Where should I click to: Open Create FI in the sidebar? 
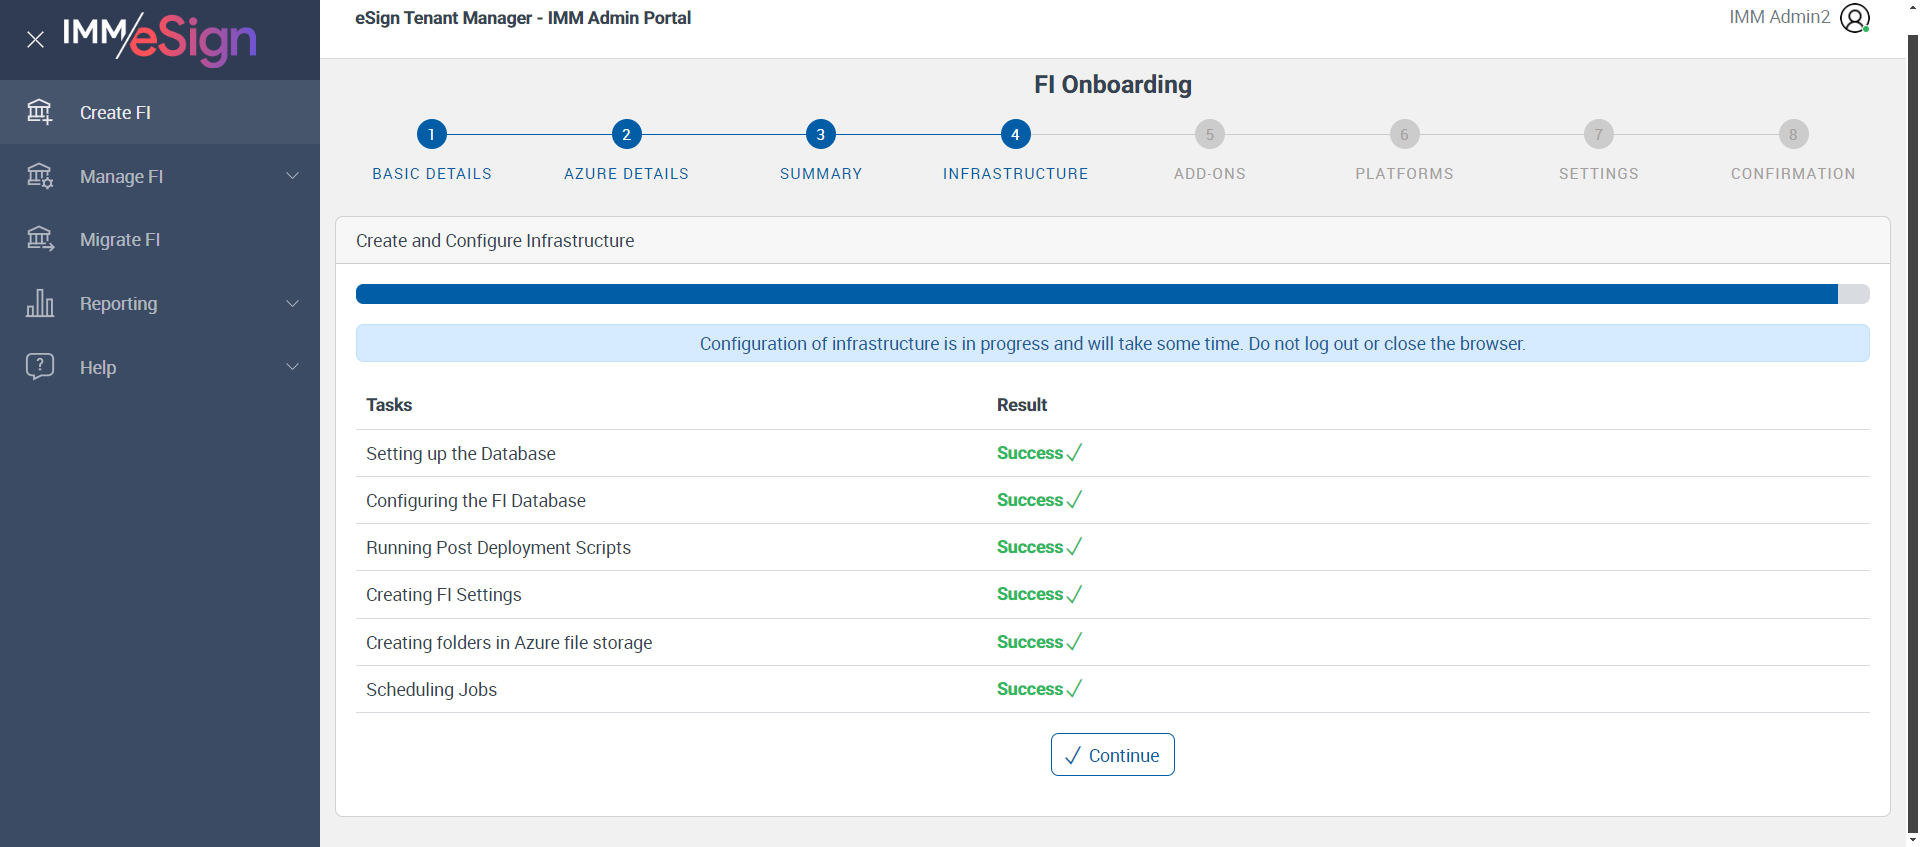160,112
